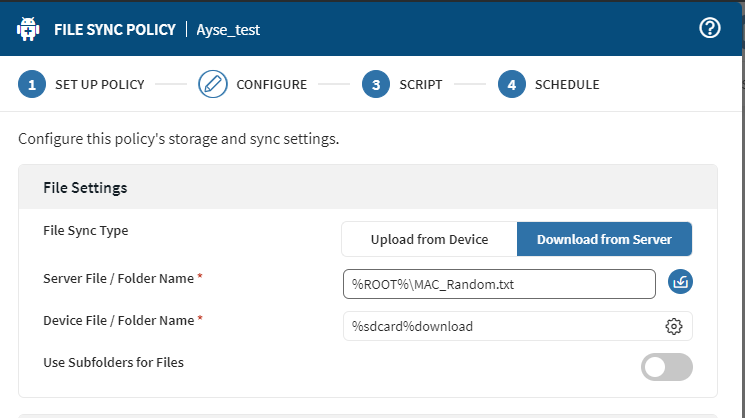
Task: Click the server file browse icon
Action: point(680,282)
